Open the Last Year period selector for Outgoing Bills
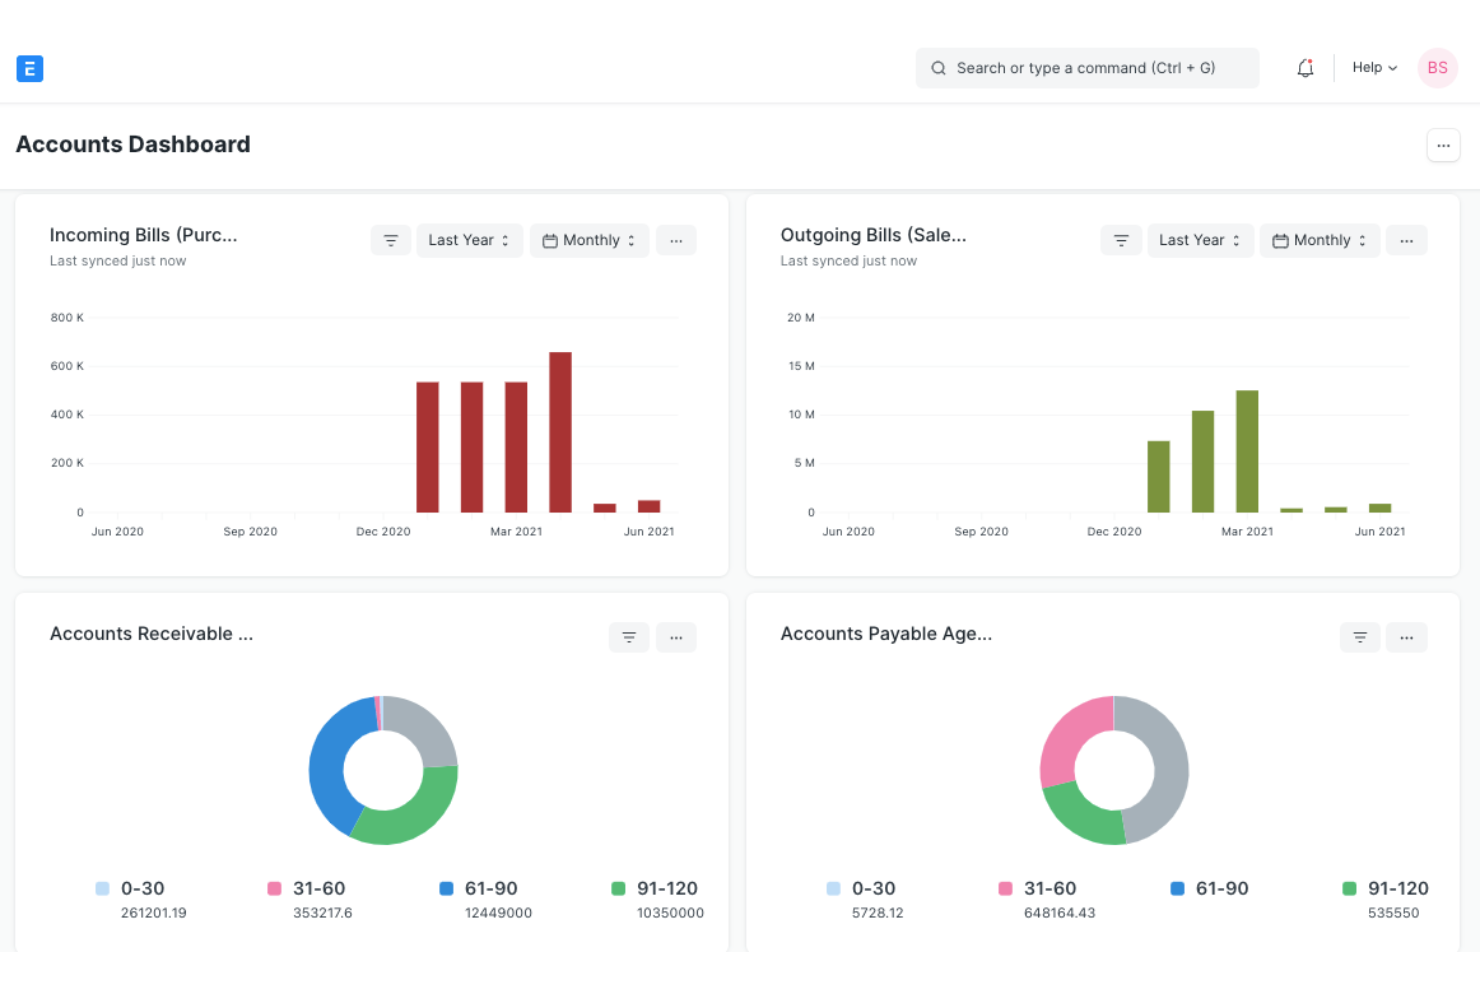1480x987 pixels. pyautogui.click(x=1200, y=240)
